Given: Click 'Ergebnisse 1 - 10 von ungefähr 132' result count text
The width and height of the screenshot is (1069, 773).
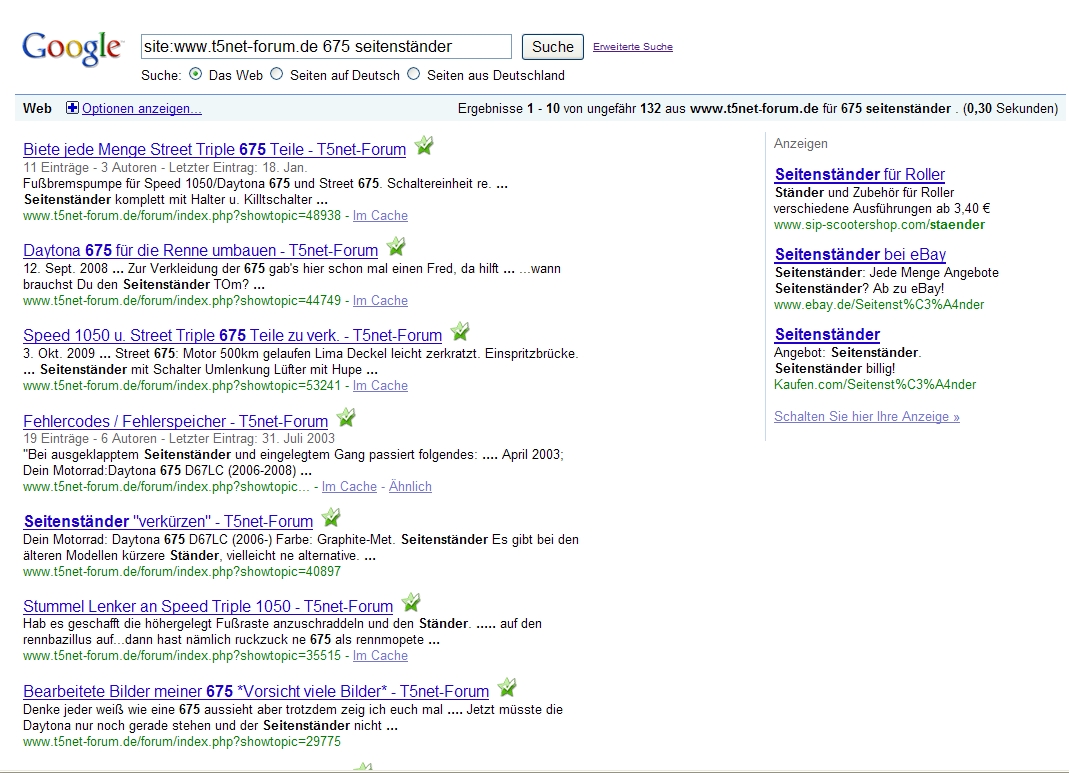Looking at the screenshot, I should click(559, 108).
